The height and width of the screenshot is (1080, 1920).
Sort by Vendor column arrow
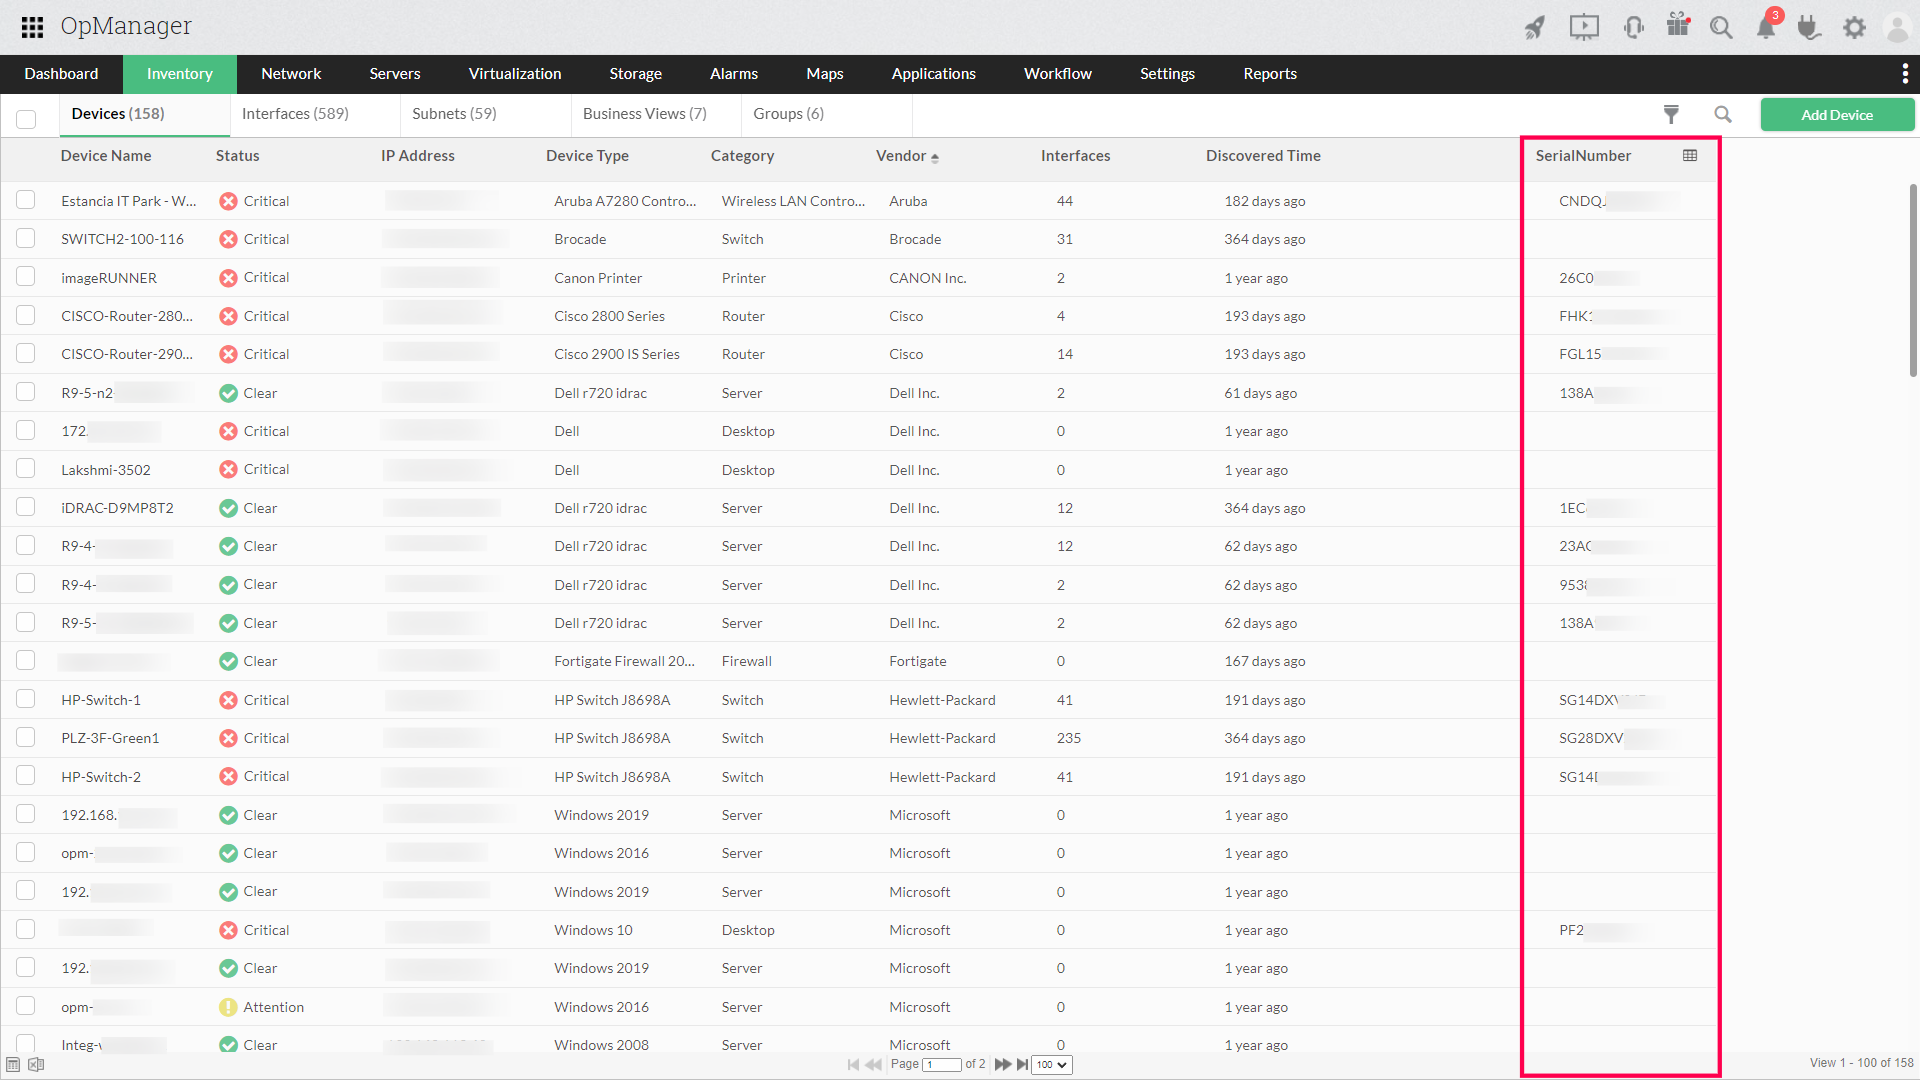coord(935,157)
